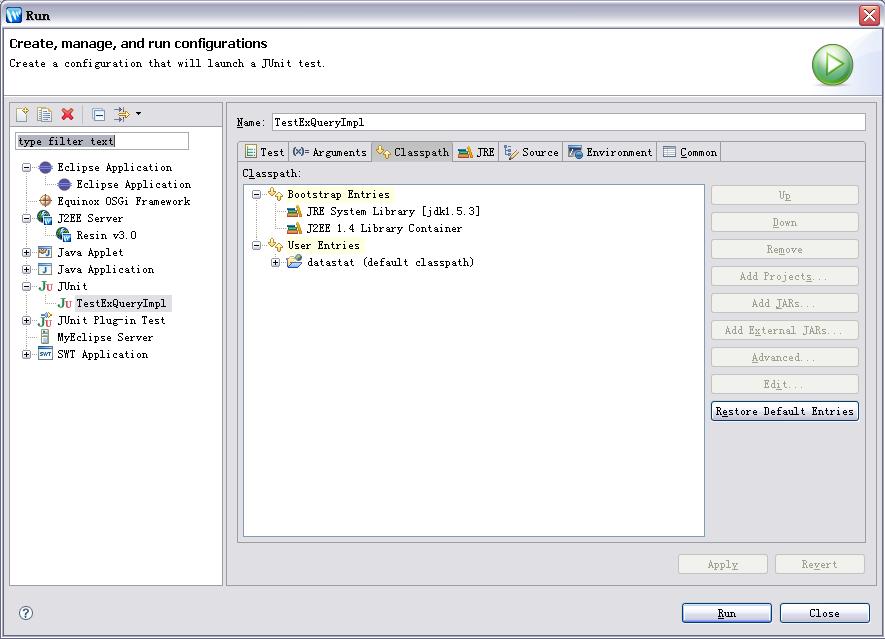The height and width of the screenshot is (639, 885).
Task: Click the Down button
Action: pyautogui.click(x=785, y=222)
